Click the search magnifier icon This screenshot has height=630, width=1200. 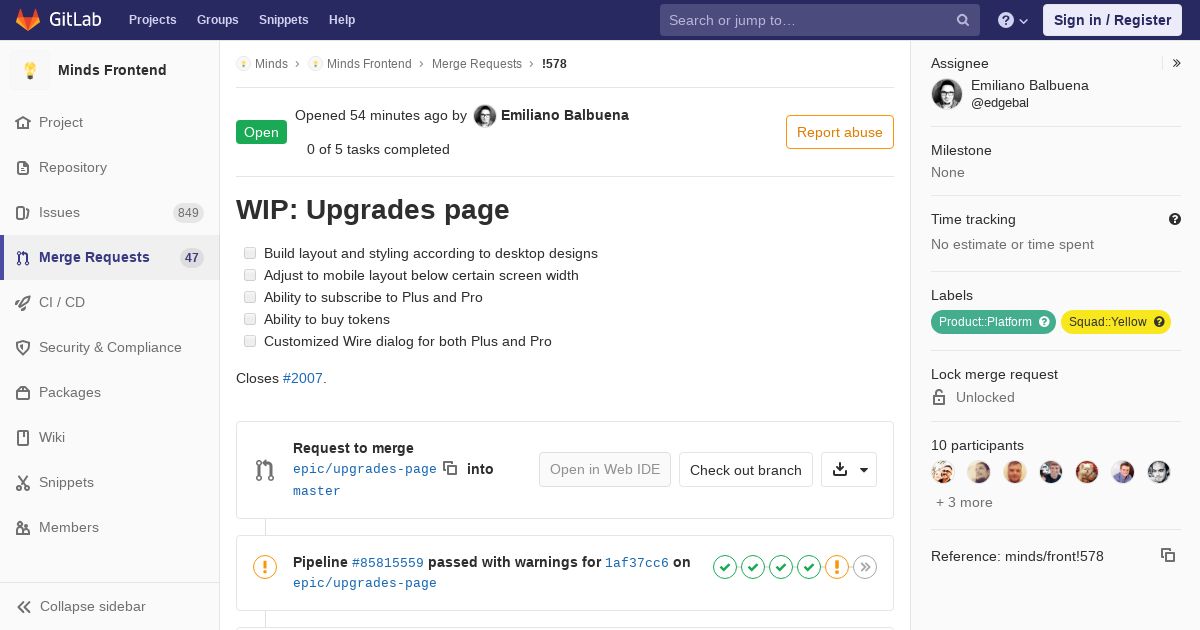963,20
